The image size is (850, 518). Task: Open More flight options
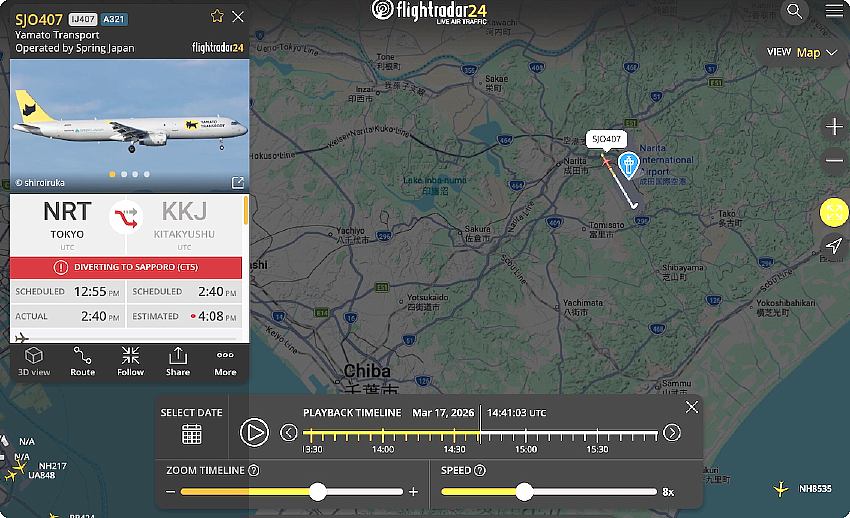coord(225,362)
